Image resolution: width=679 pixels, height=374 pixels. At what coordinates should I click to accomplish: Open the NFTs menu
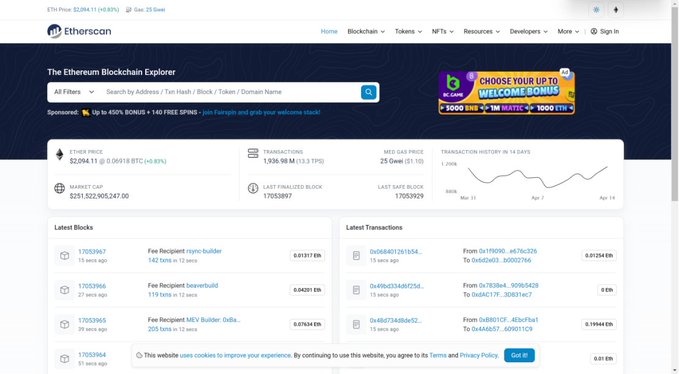(x=443, y=31)
